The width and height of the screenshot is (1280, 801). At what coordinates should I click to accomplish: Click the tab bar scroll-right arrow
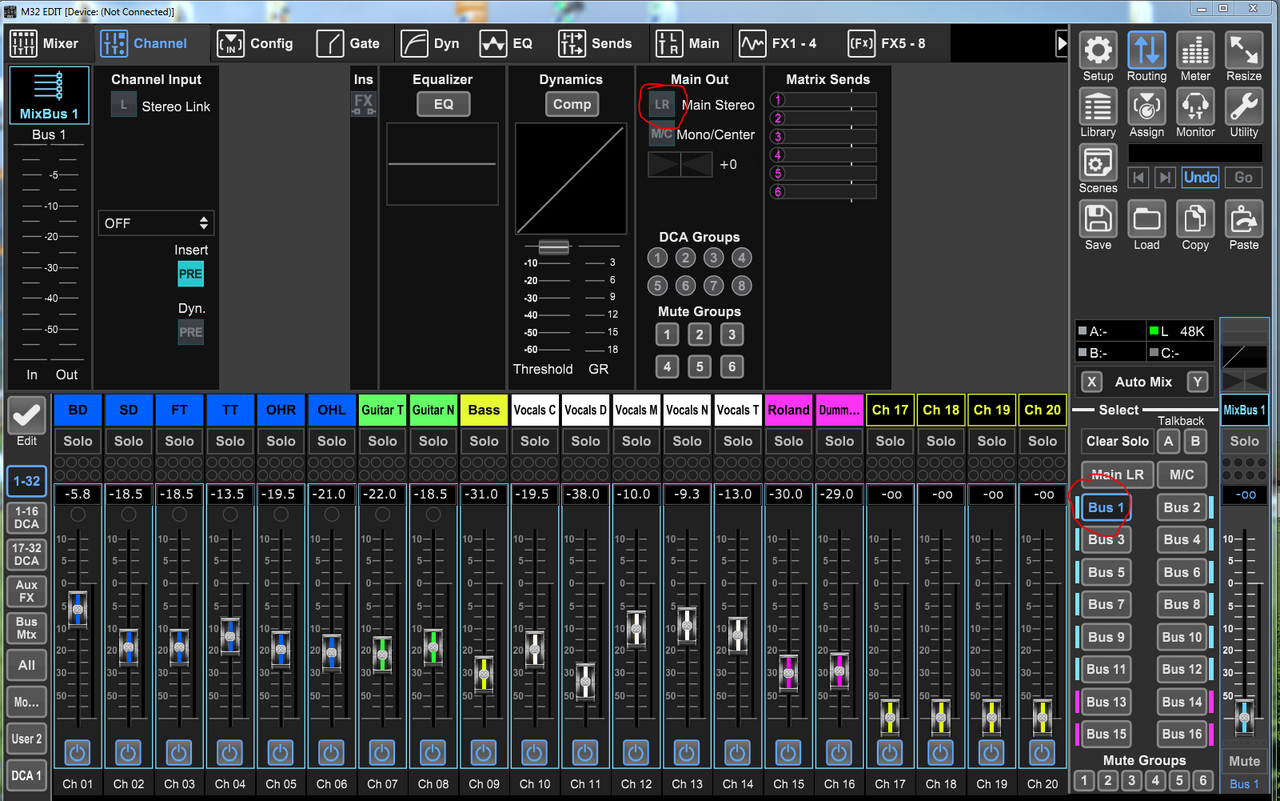click(1062, 43)
